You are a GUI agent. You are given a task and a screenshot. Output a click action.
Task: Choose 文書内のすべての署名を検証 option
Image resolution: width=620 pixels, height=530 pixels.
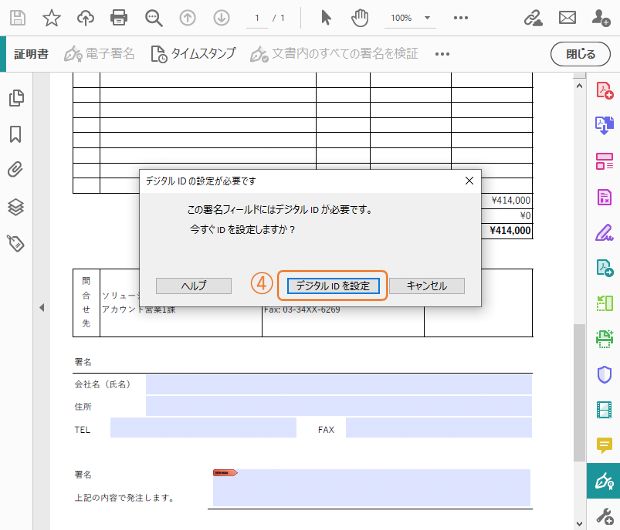(334, 54)
